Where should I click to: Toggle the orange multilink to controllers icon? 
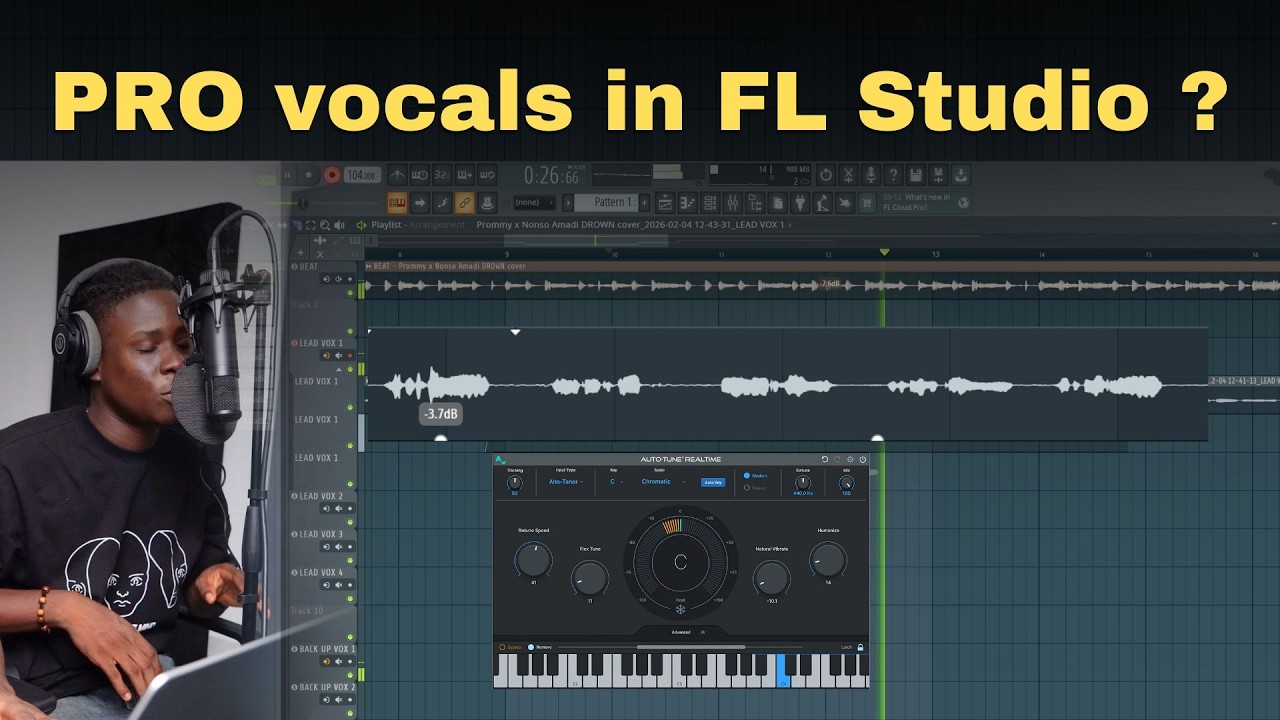click(x=464, y=202)
